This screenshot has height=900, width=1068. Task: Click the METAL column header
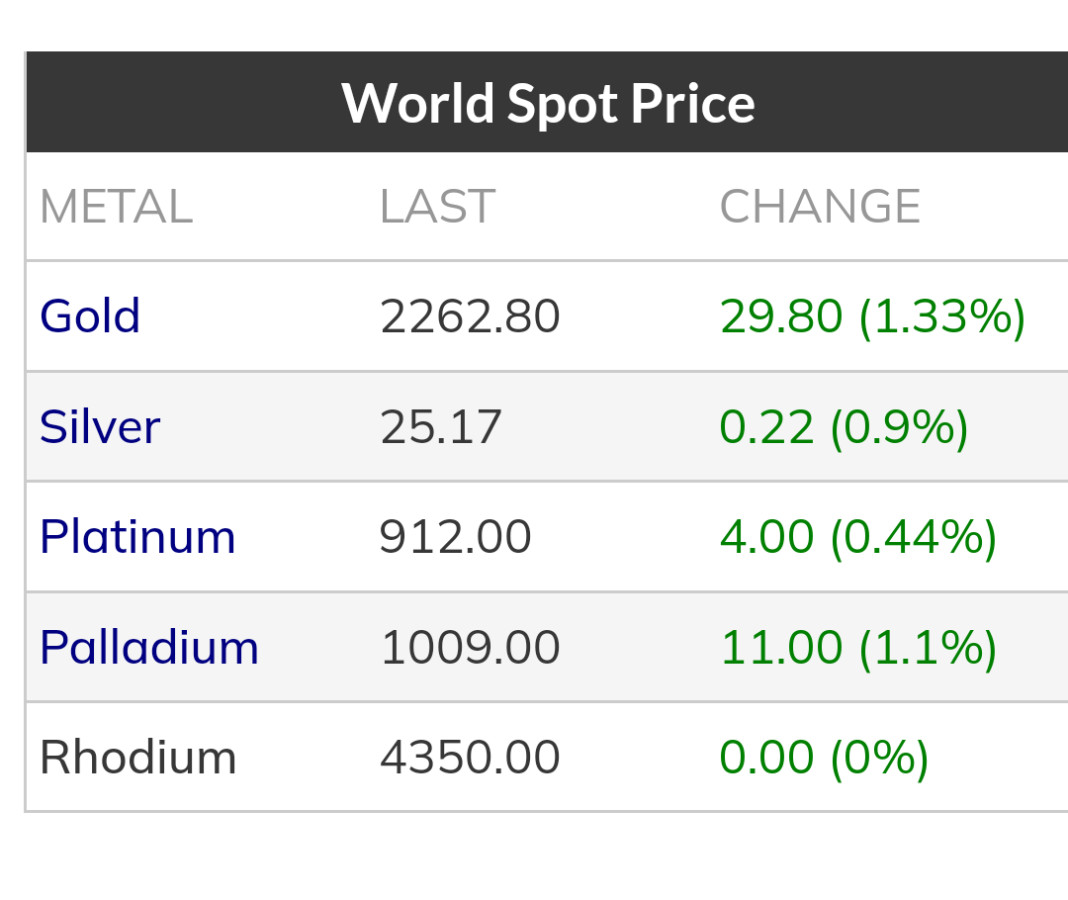coord(116,207)
